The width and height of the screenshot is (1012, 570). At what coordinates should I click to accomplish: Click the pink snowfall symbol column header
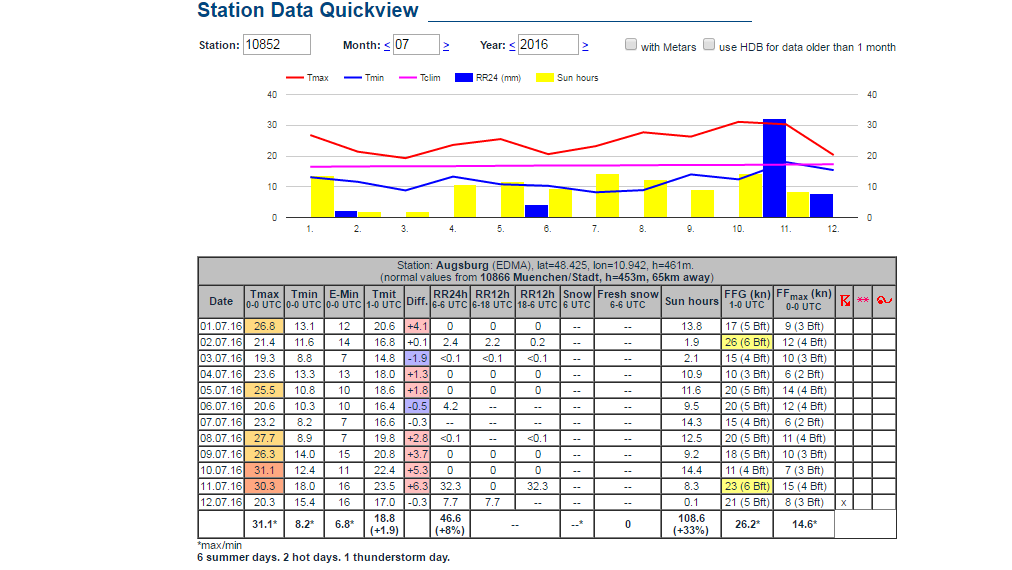coord(863,301)
